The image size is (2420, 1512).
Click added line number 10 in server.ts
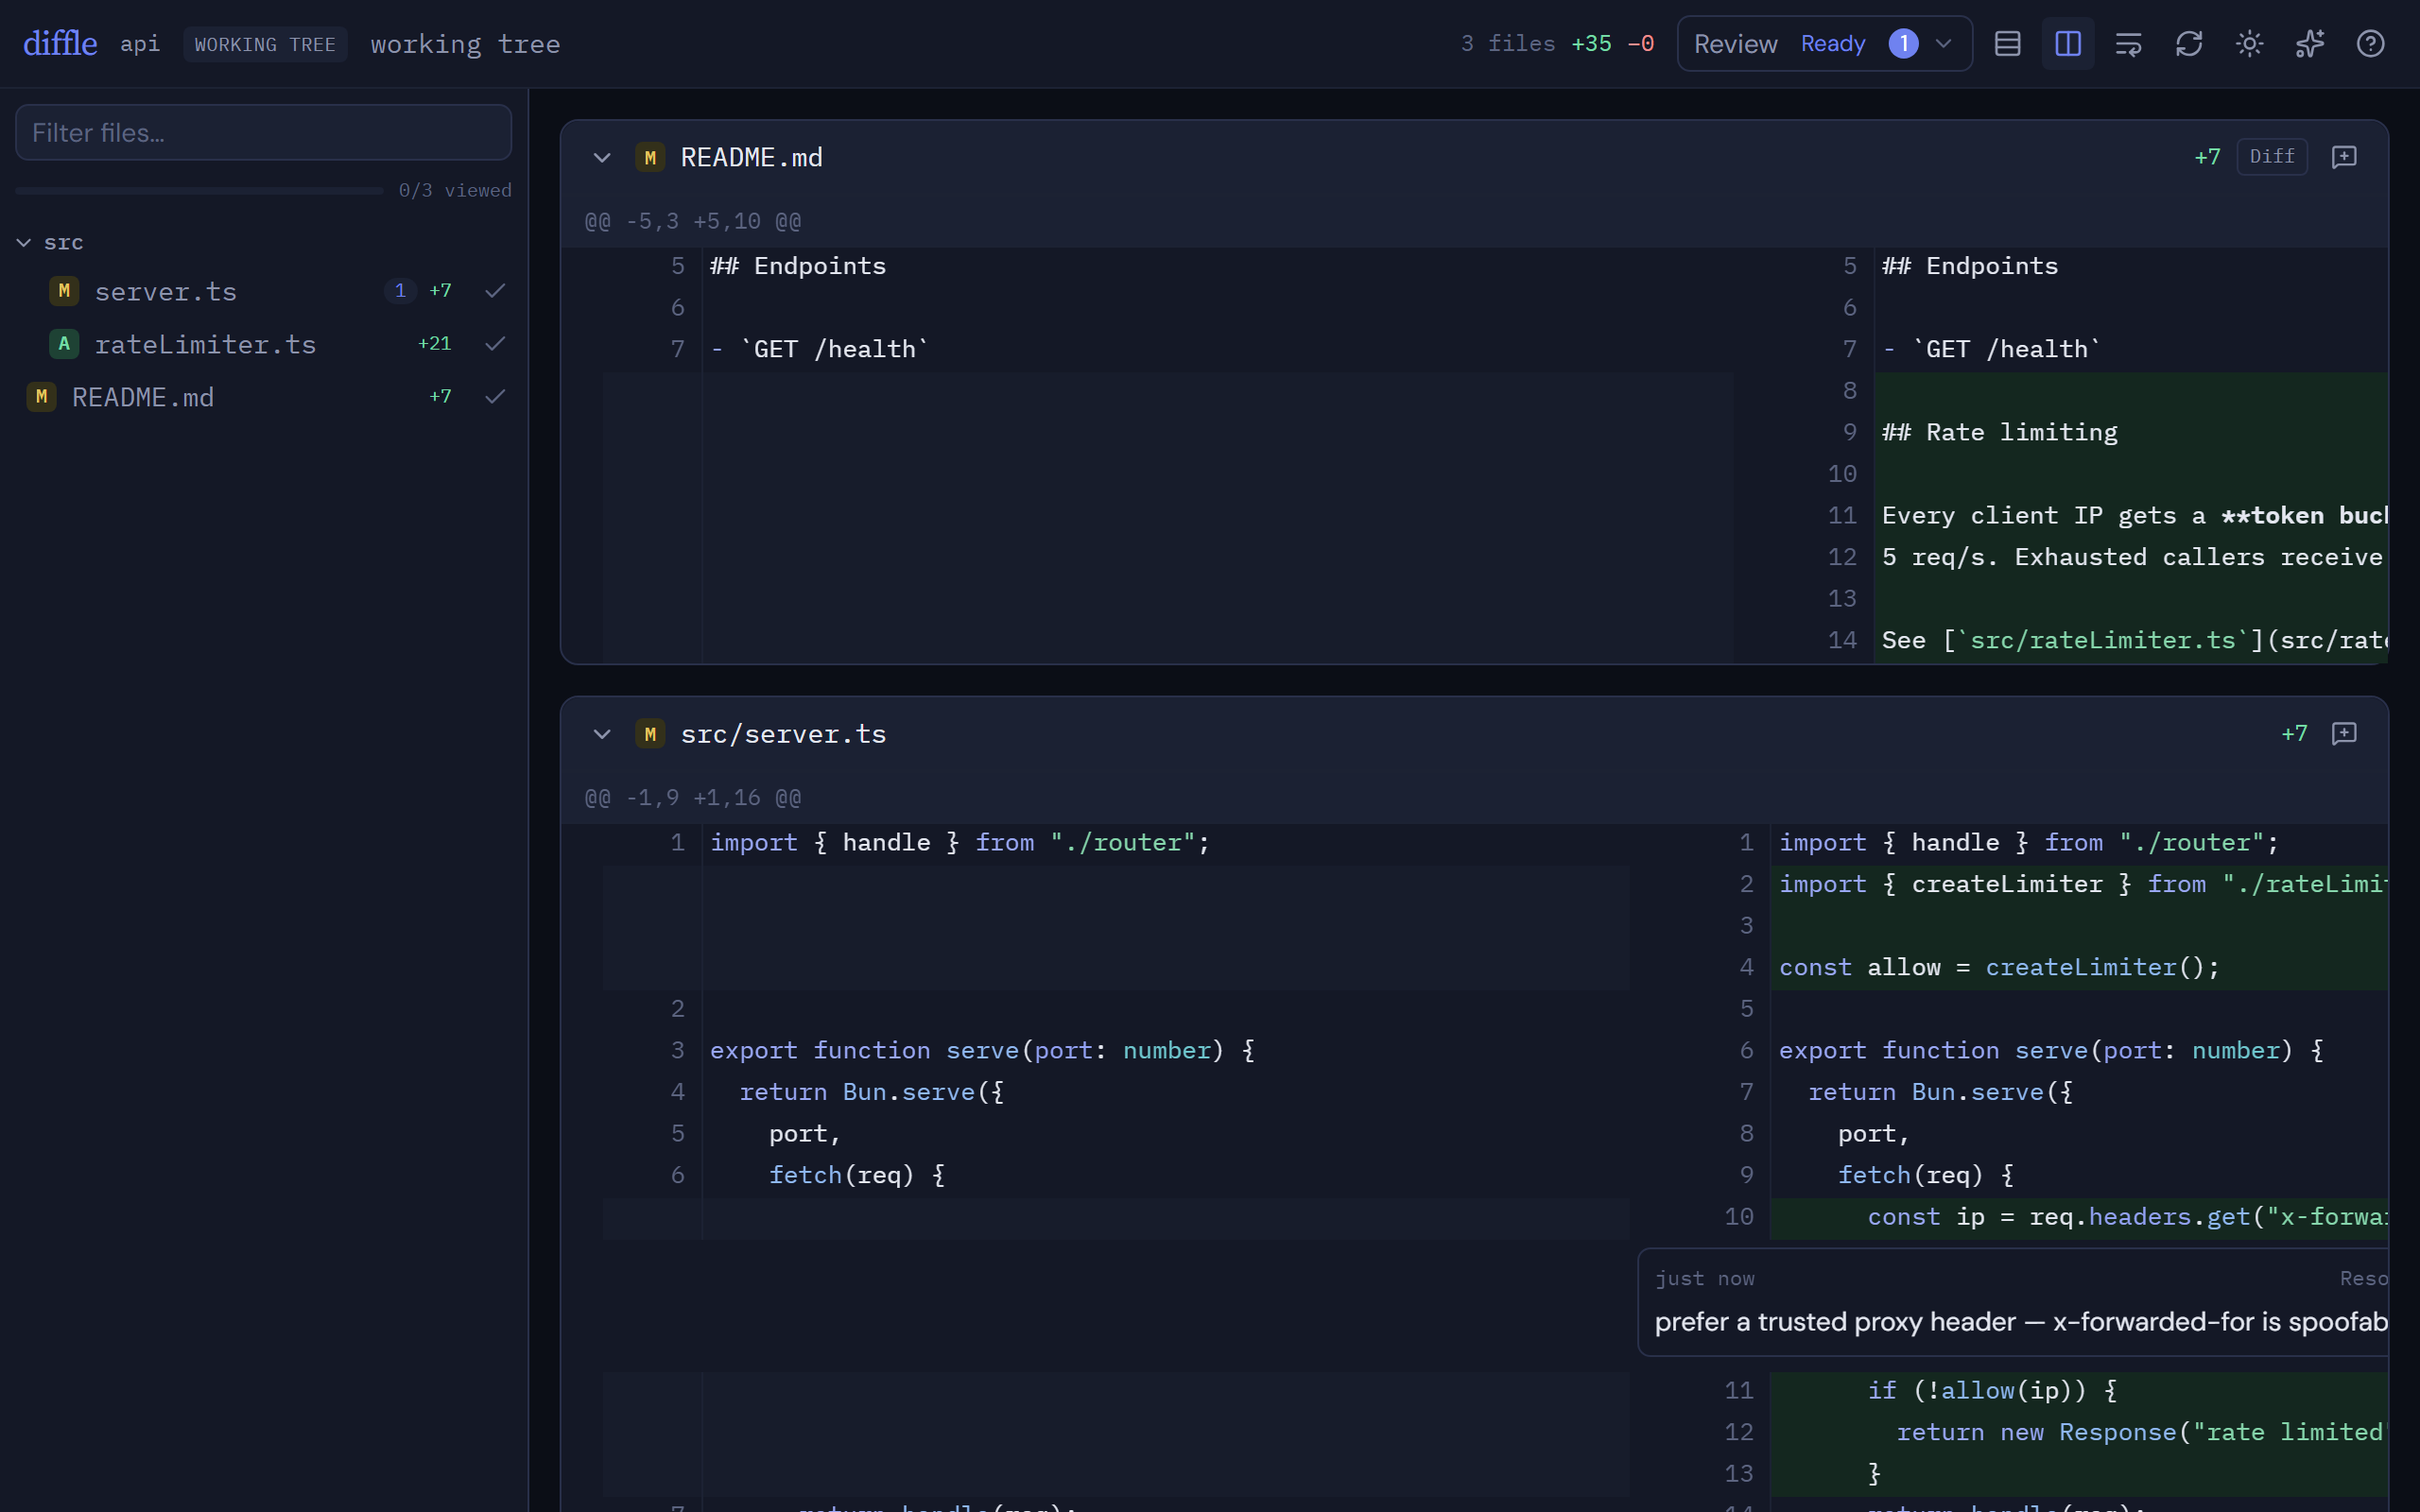[x=1739, y=1217]
